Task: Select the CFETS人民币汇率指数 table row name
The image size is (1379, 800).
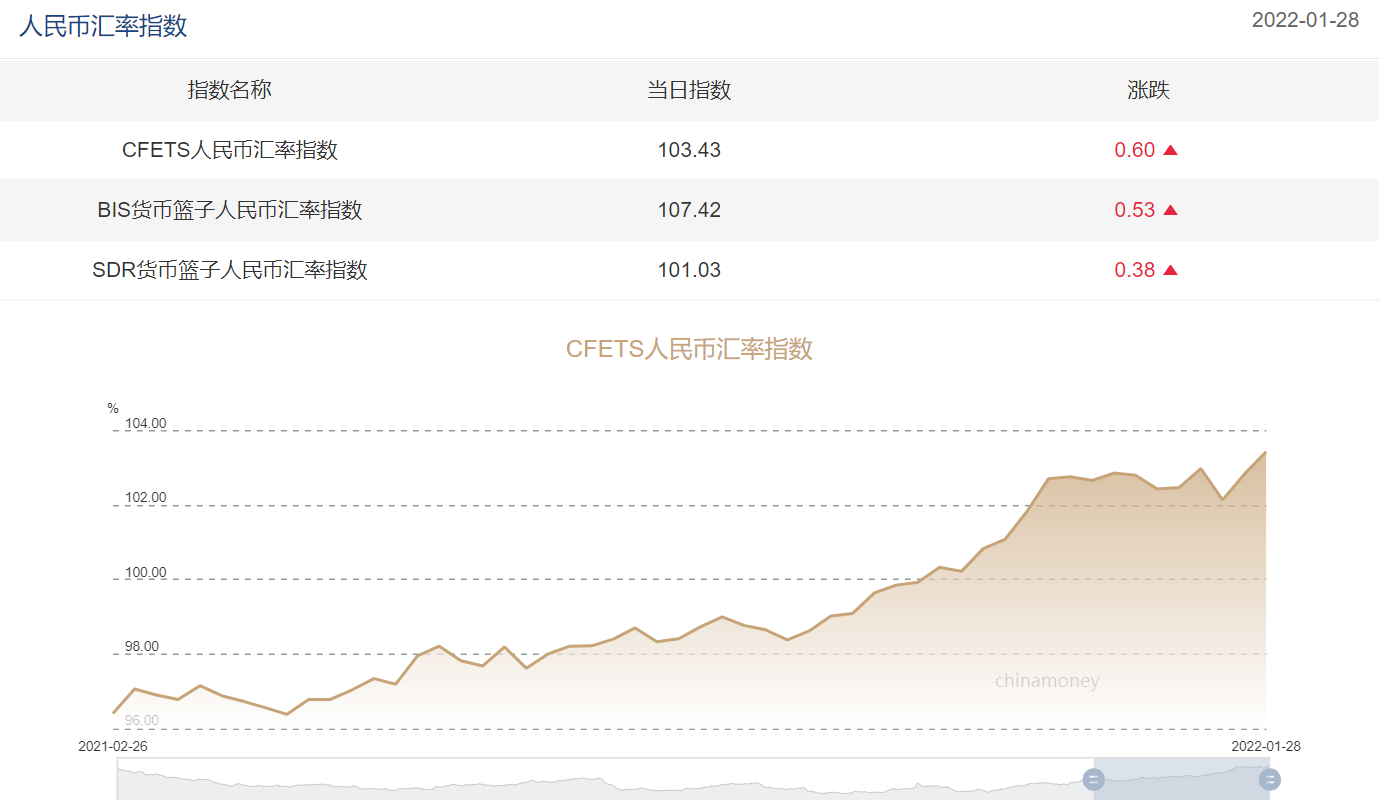Action: click(x=229, y=150)
